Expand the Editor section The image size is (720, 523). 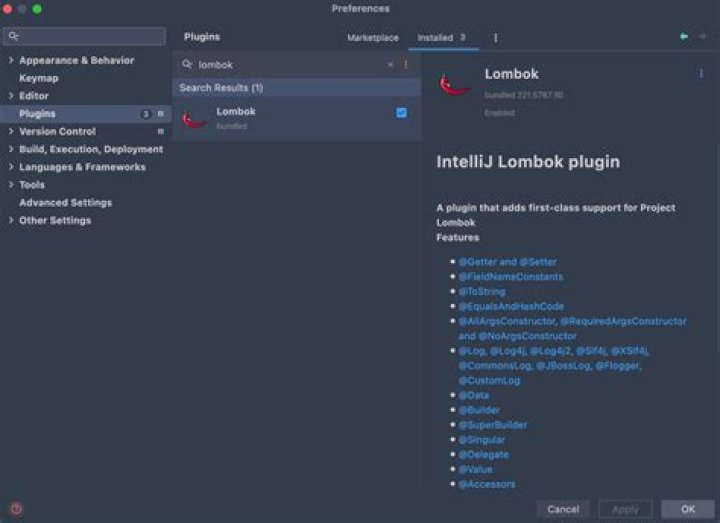tap(11, 96)
